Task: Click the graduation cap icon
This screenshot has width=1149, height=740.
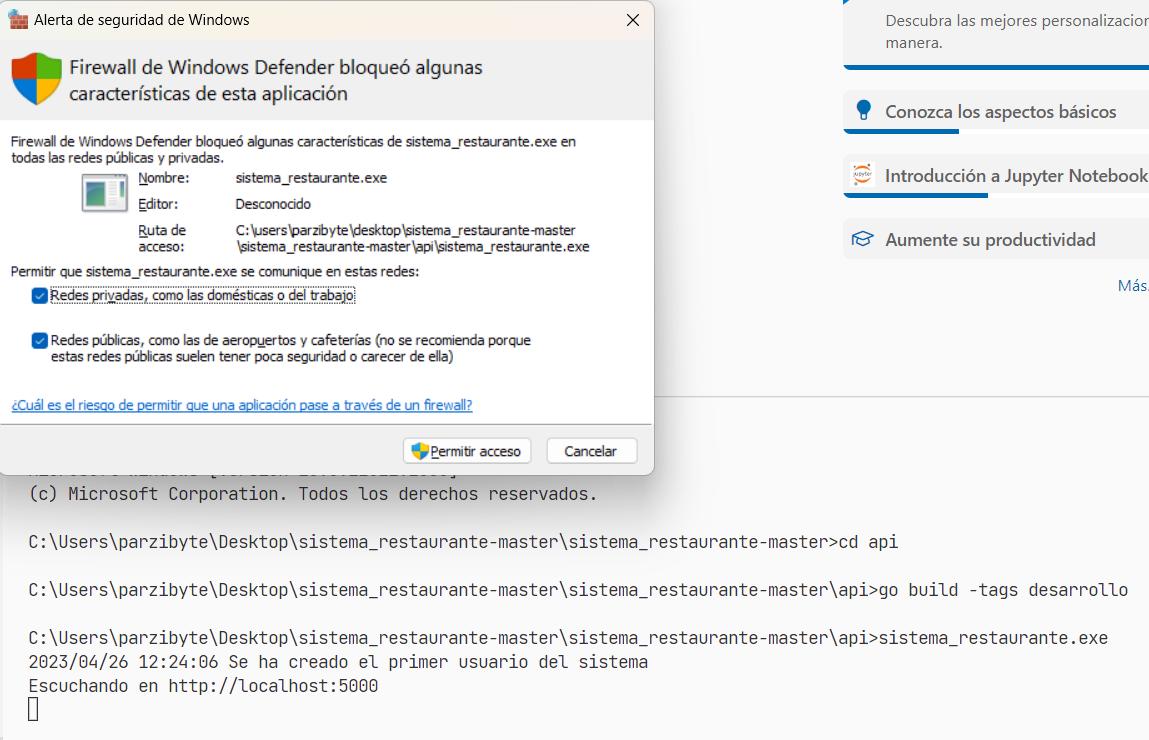Action: point(862,239)
